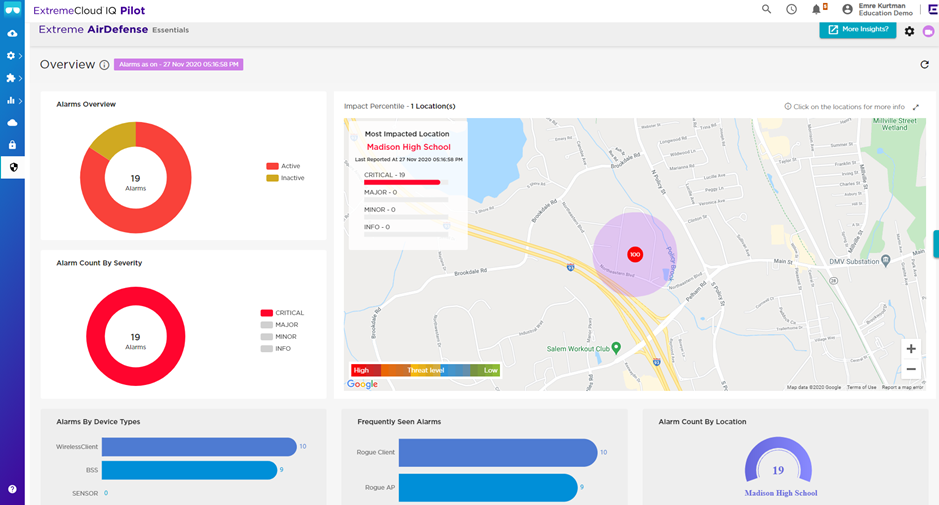Click Madison High School in map card
Image resolution: width=939 pixels, height=505 pixels.
click(x=408, y=147)
